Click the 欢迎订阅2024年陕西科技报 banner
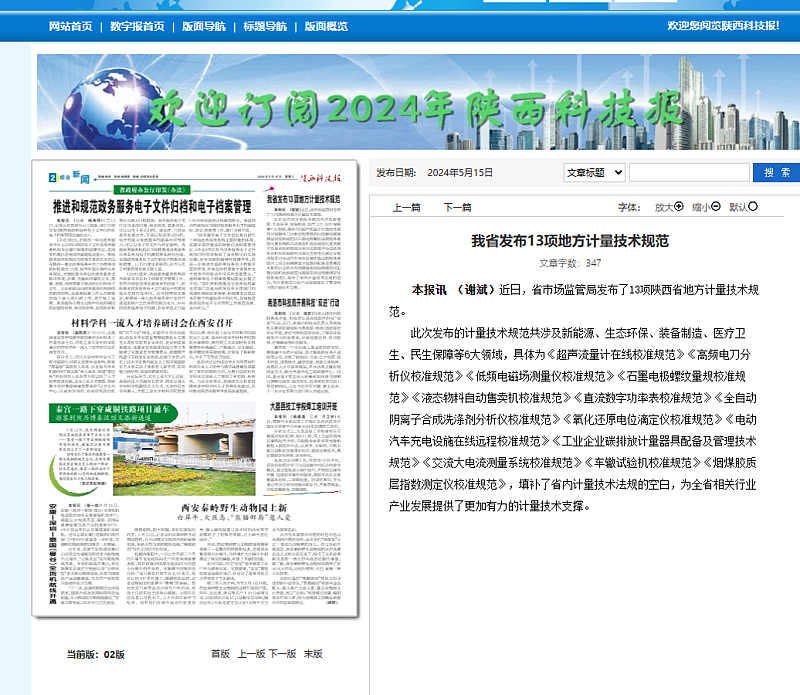Image resolution: width=800 pixels, height=695 pixels. click(418, 102)
